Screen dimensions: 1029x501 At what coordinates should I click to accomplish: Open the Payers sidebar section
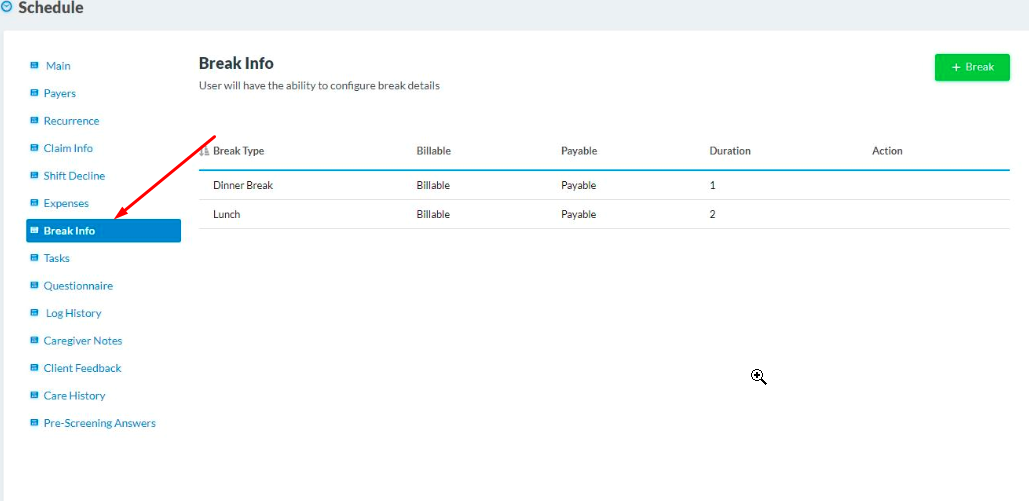59,93
